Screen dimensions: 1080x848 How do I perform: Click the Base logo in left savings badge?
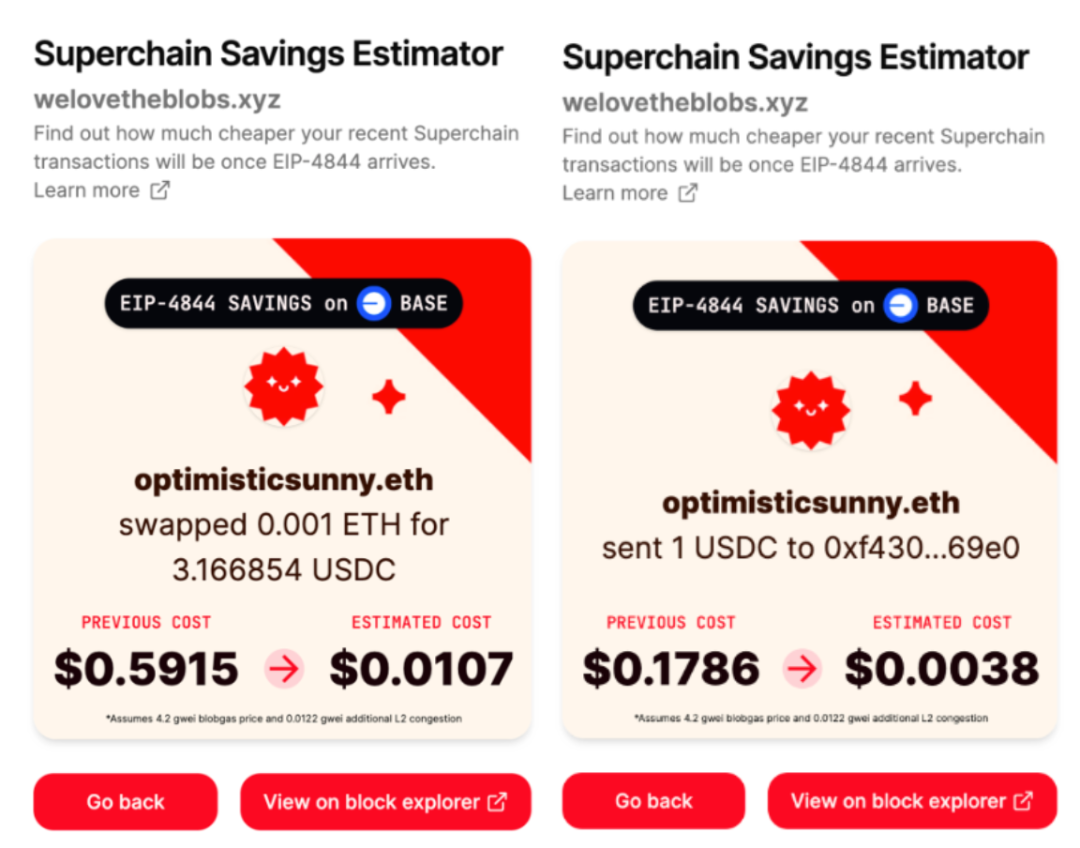(x=374, y=303)
